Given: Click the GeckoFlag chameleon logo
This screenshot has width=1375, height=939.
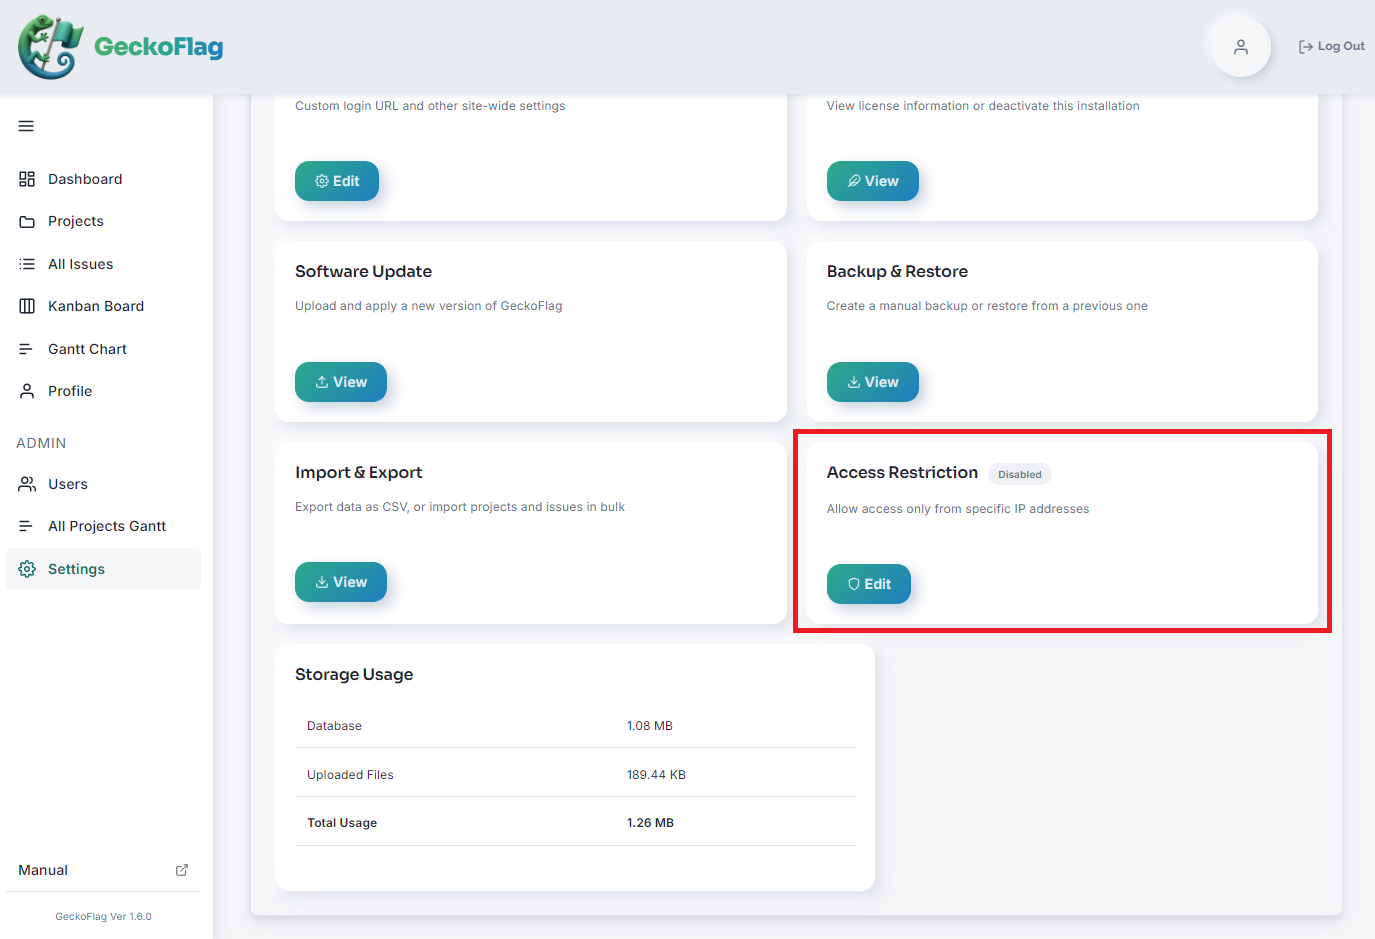Looking at the screenshot, I should pyautogui.click(x=50, y=47).
